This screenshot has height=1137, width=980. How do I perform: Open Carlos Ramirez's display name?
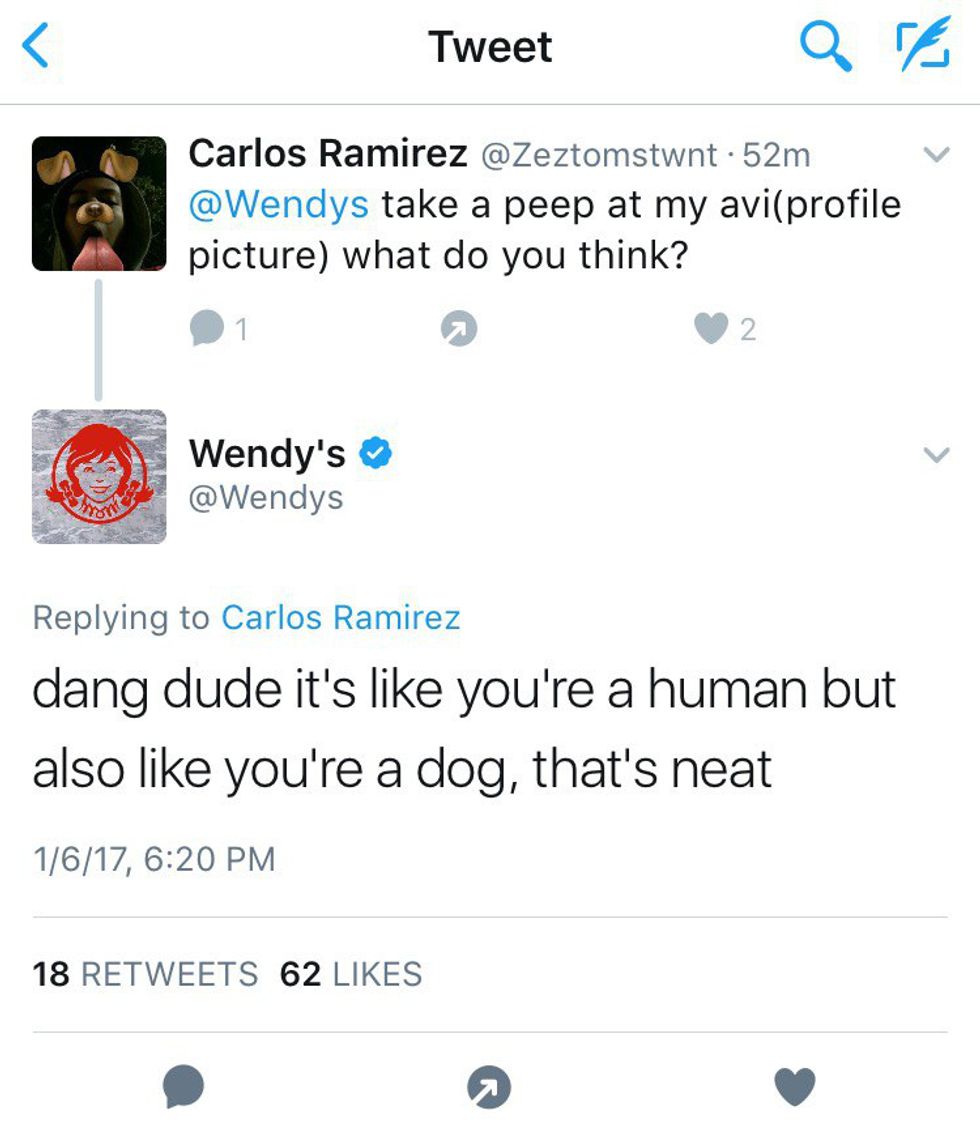coord(327,153)
